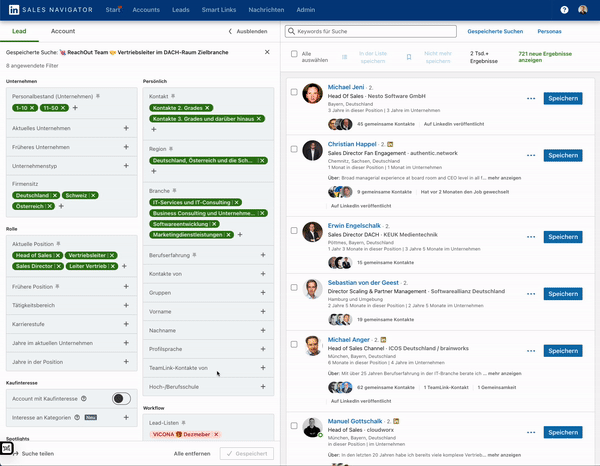Select checkbox for Sebastian von der Geest

pos(294,288)
